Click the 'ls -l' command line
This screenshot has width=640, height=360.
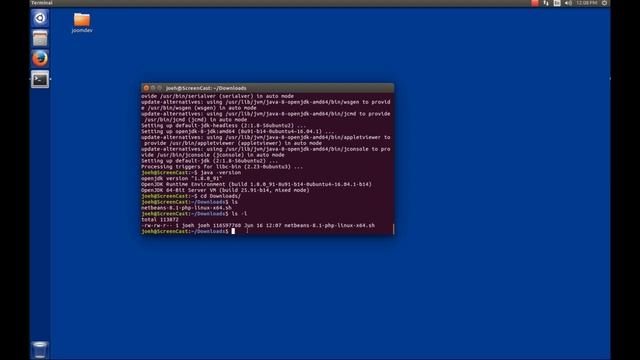(194, 214)
